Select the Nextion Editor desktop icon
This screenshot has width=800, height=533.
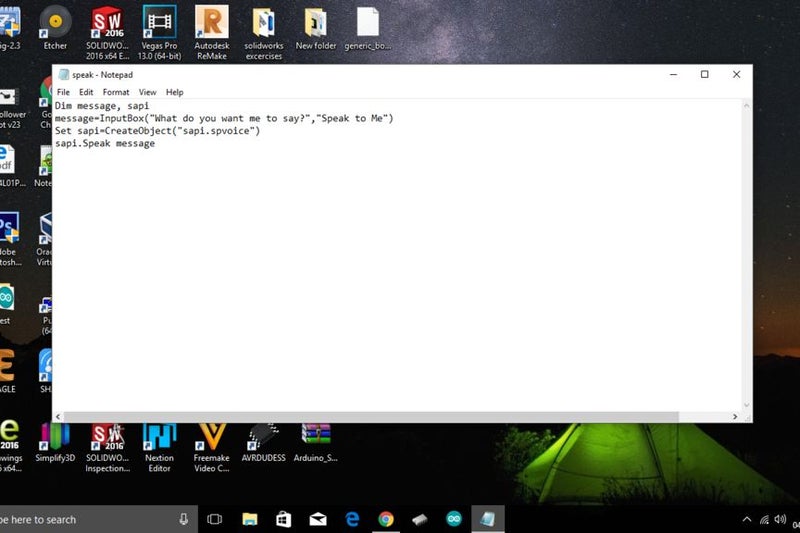coord(159,448)
